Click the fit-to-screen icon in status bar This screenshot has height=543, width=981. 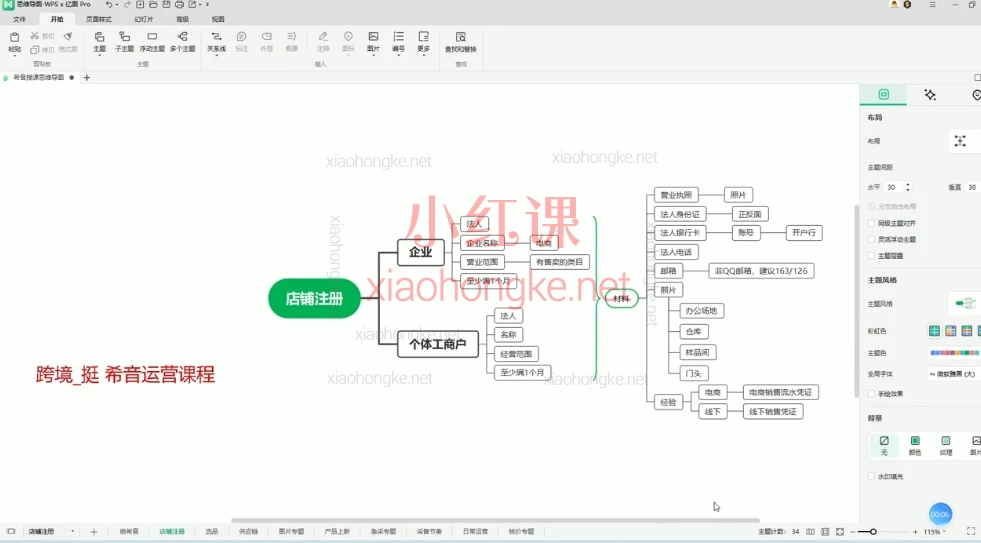pyautogui.click(x=840, y=531)
